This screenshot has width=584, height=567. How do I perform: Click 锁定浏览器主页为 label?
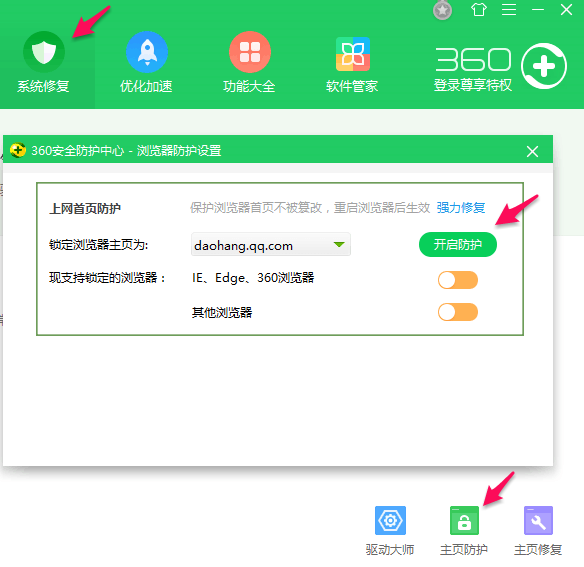pyautogui.click(x=99, y=245)
